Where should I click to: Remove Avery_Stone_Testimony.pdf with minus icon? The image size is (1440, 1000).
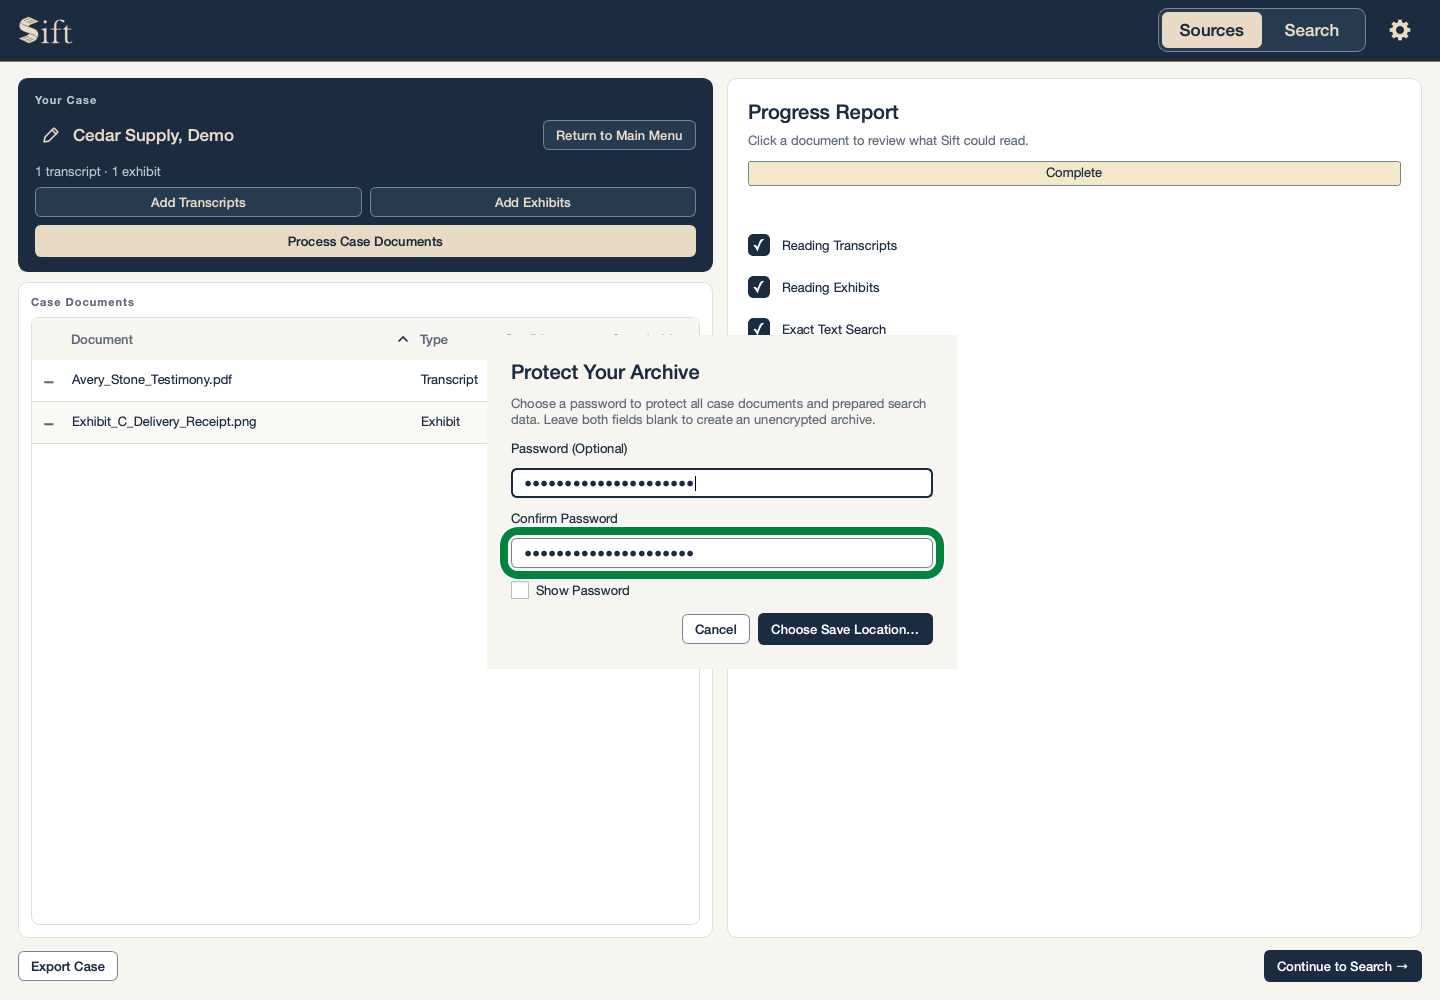click(49, 381)
